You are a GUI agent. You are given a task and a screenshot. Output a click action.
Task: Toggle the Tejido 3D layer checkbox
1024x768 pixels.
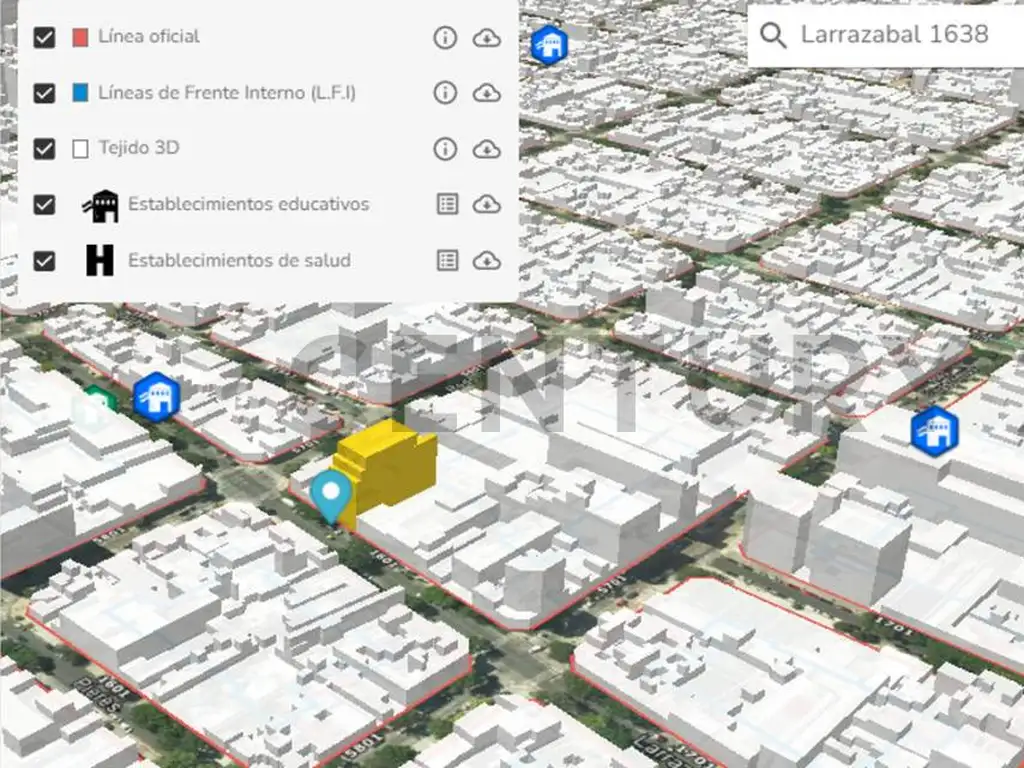[44, 149]
